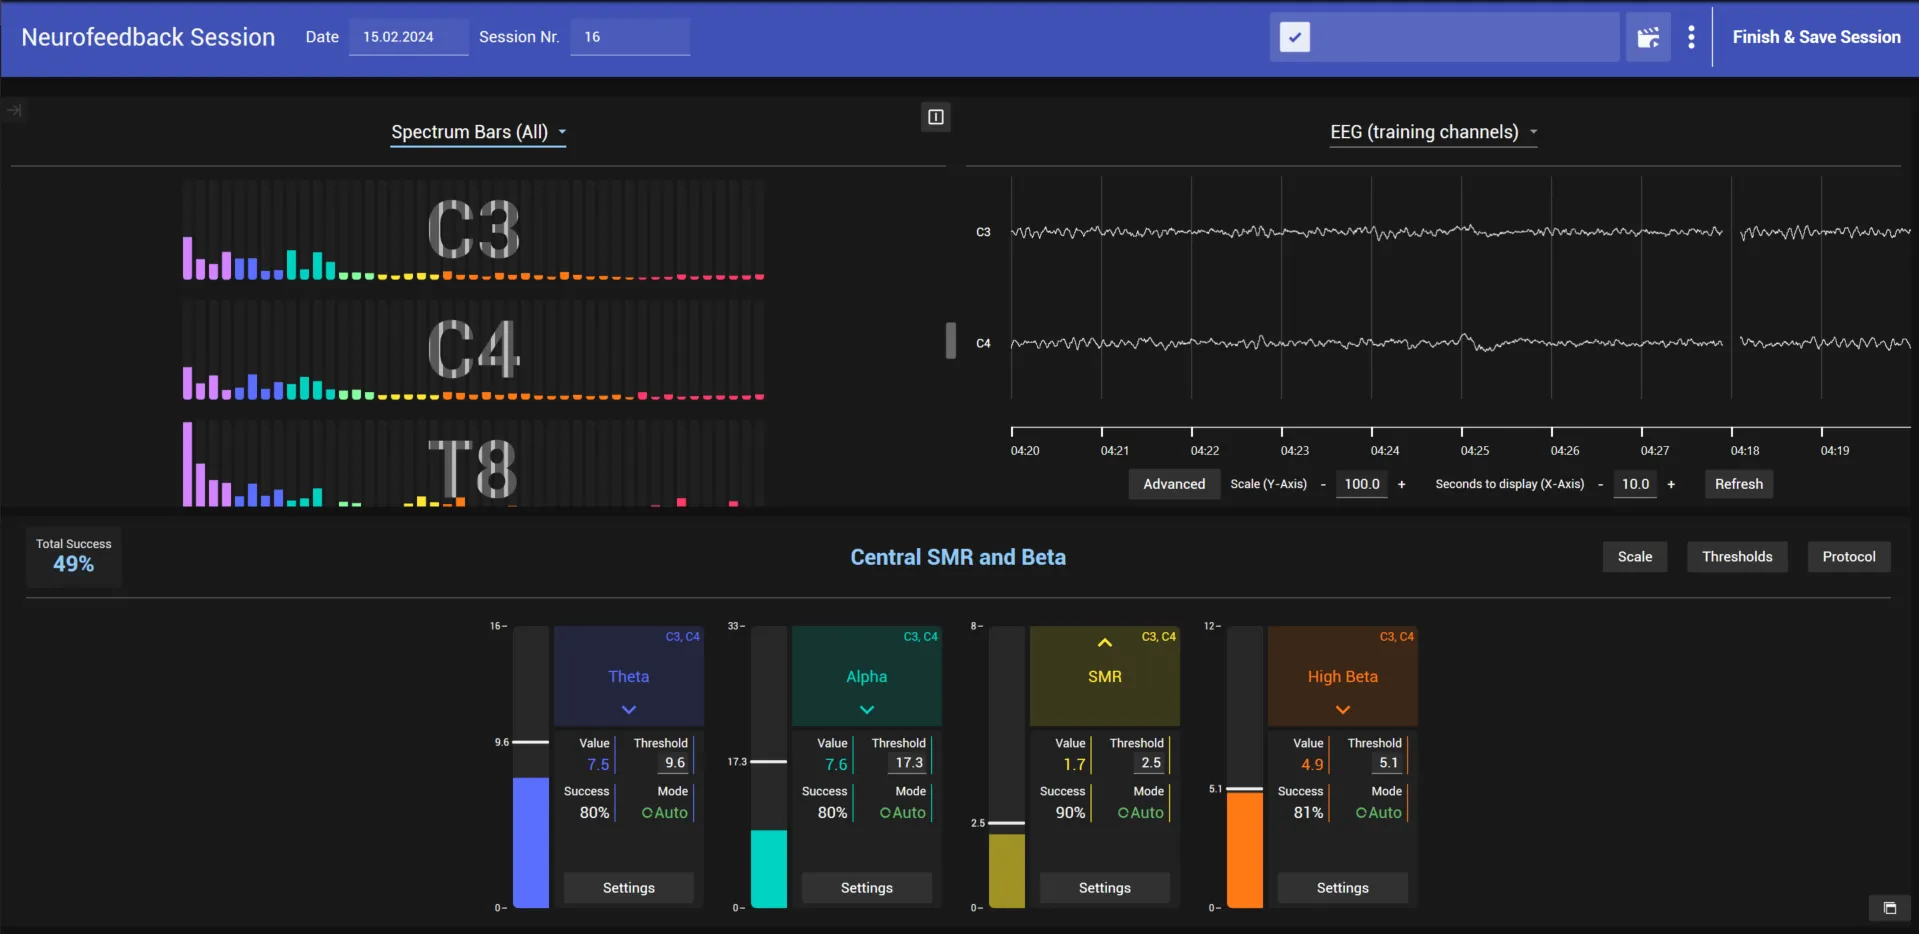
Task: Click the Alpha down chevron
Action: [867, 710]
